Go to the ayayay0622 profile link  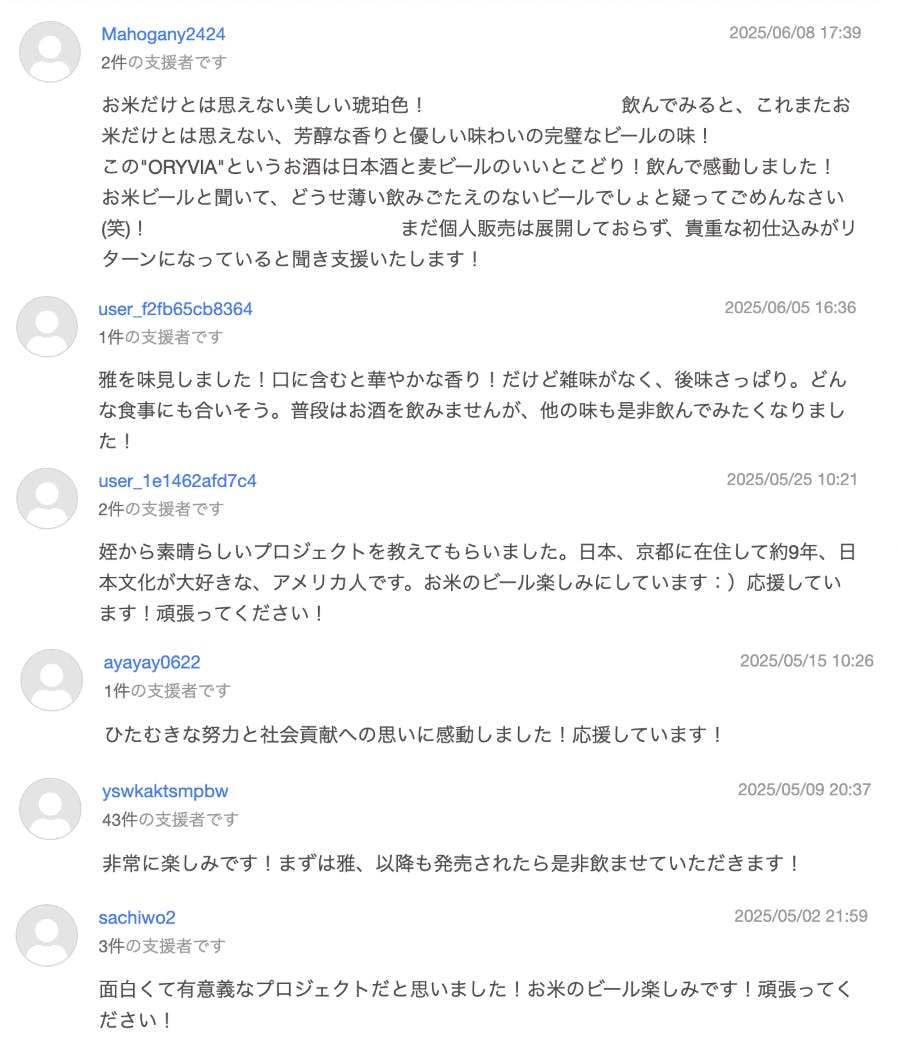(152, 662)
